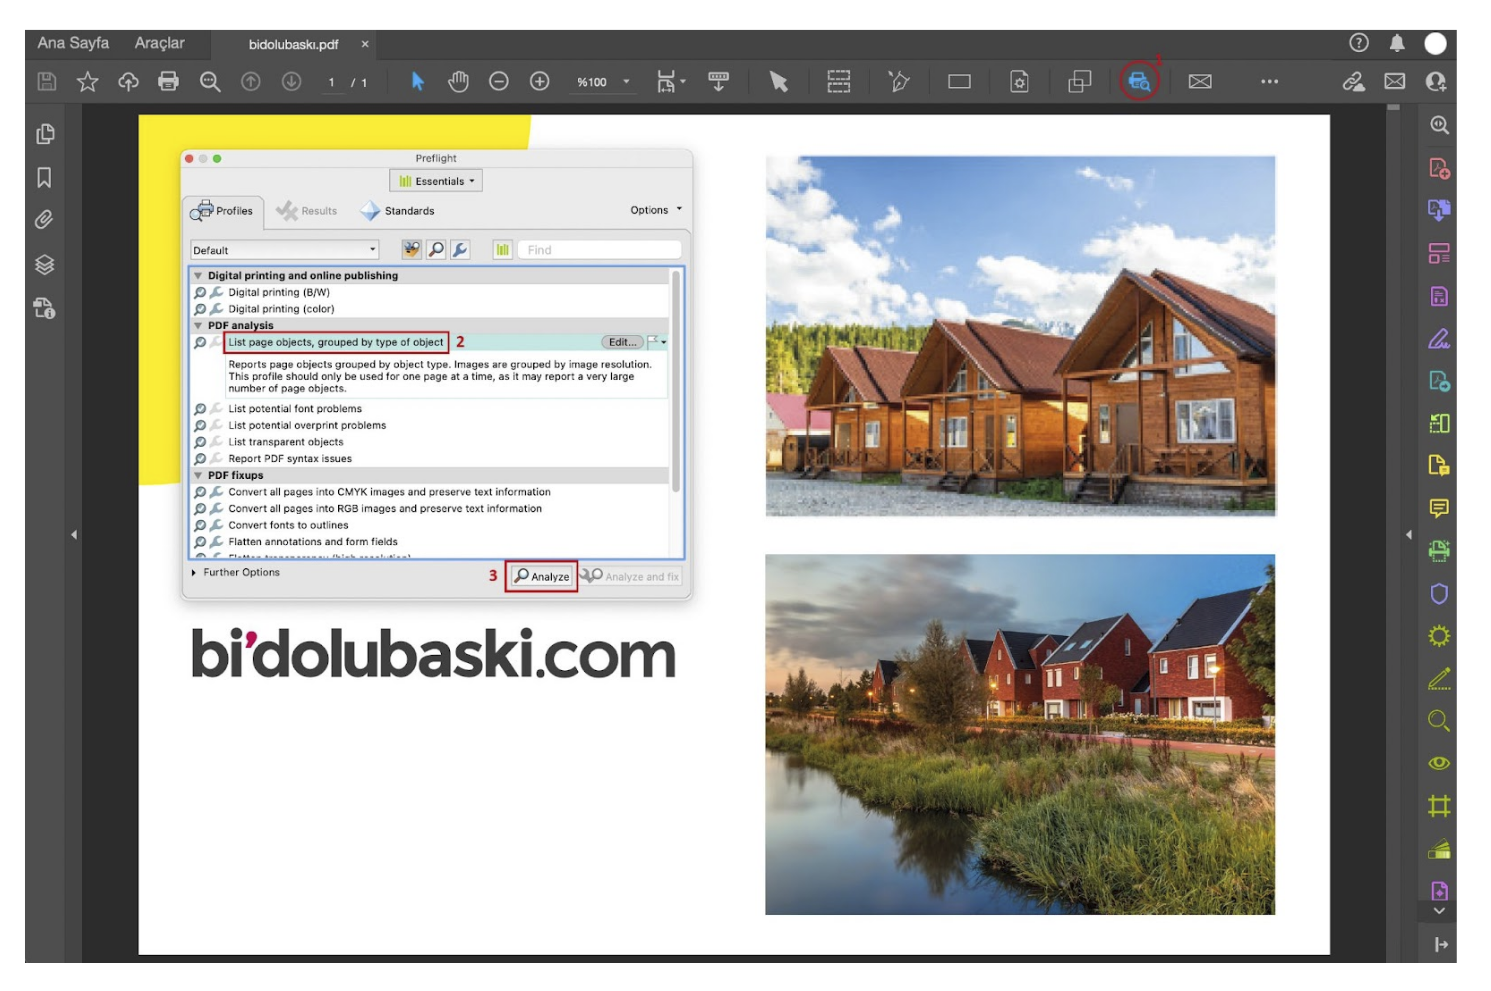Select the pen edit object tool
This screenshot has width=1491, height=991.
pos(899,82)
